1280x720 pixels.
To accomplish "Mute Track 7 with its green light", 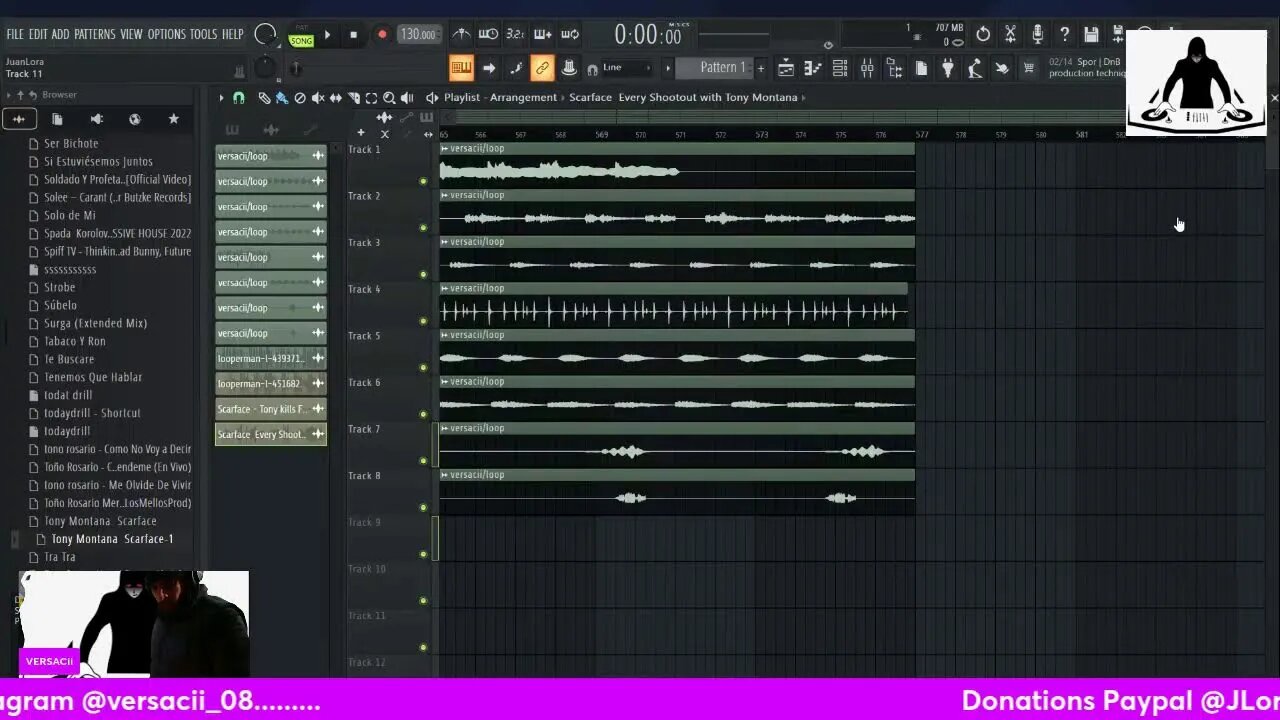I will point(423,461).
